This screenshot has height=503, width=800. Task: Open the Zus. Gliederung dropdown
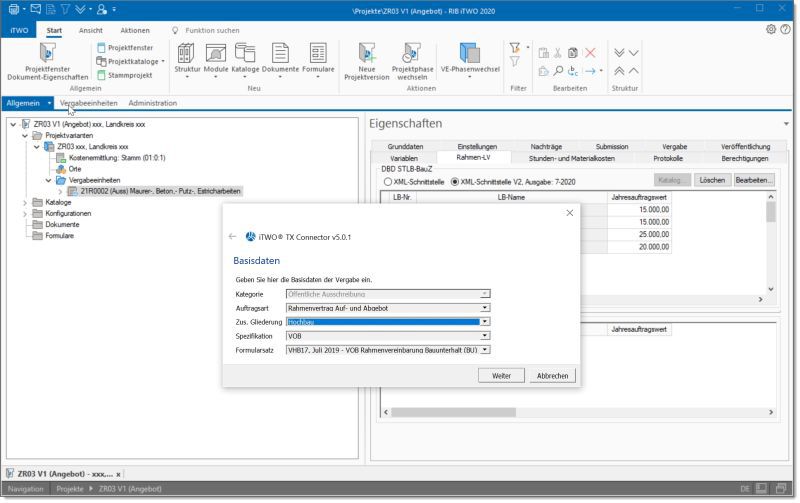coord(485,322)
